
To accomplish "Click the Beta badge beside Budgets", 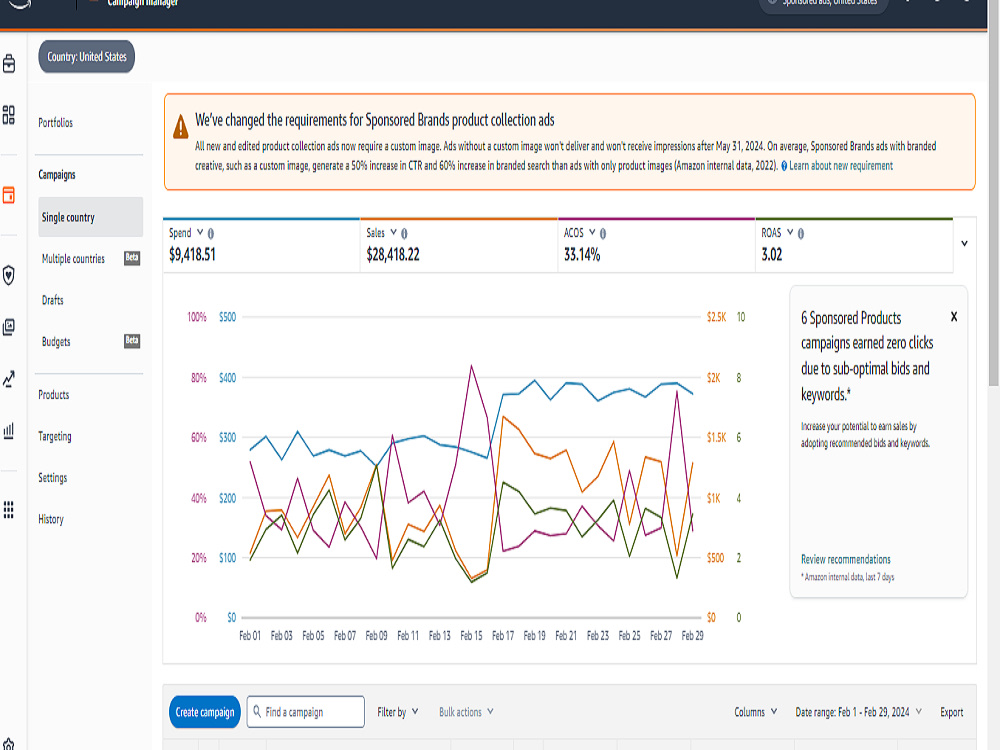I will click(132, 341).
